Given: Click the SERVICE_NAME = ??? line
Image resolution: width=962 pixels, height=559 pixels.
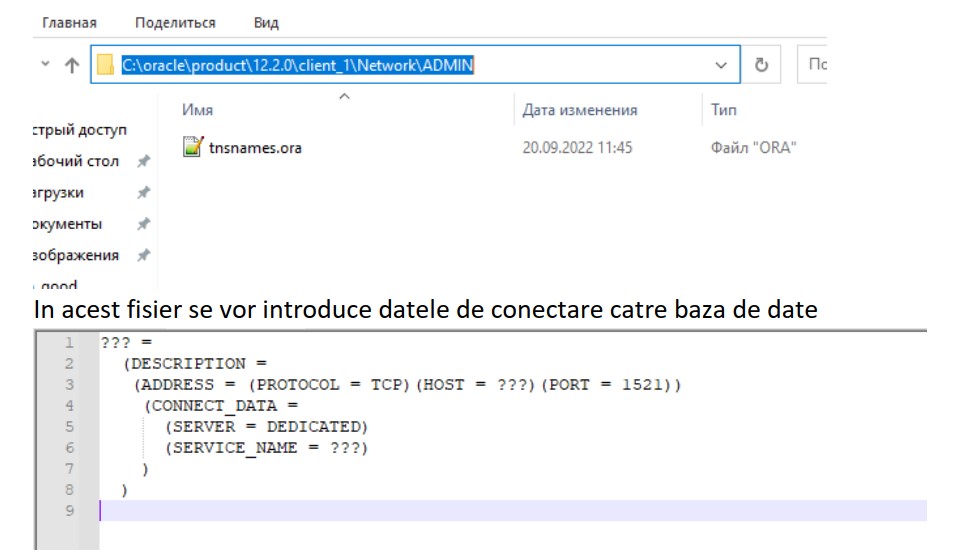Looking at the screenshot, I should pyautogui.click(x=266, y=448).
